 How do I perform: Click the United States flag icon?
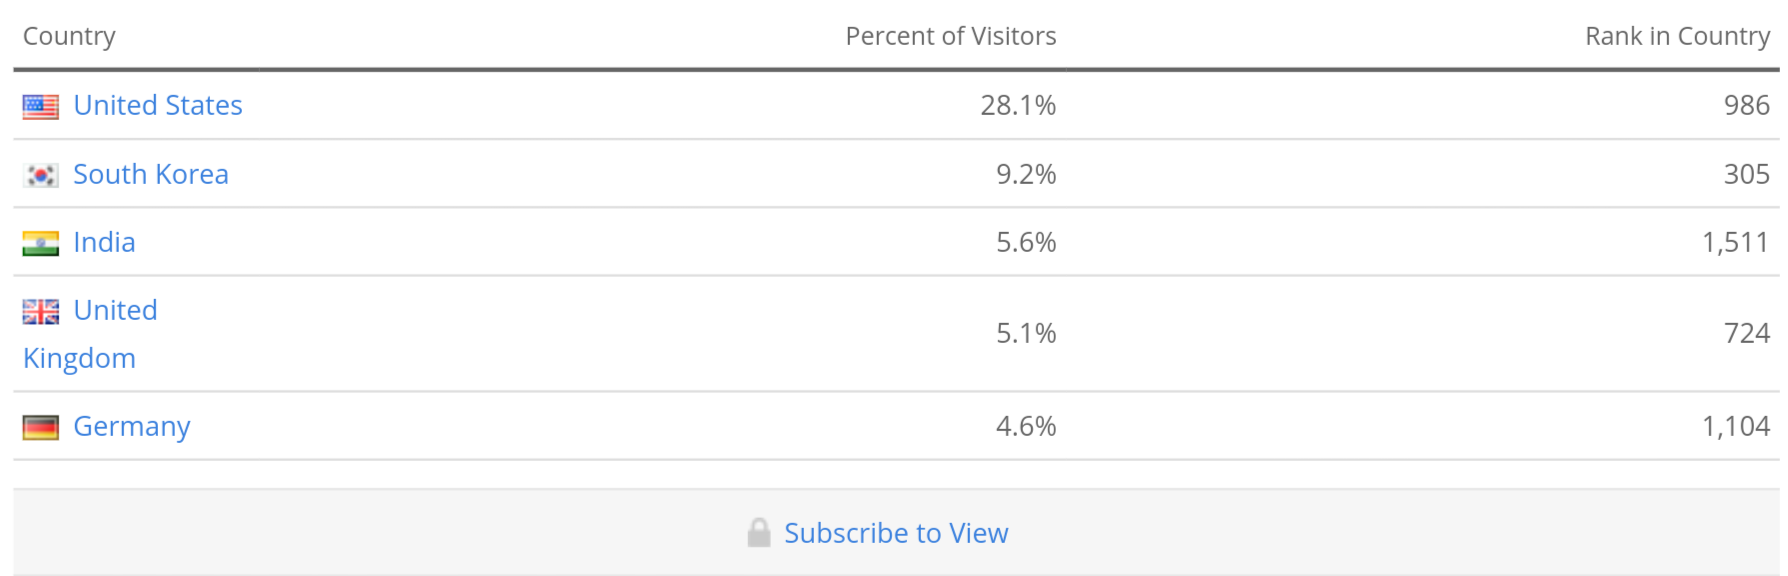41,106
